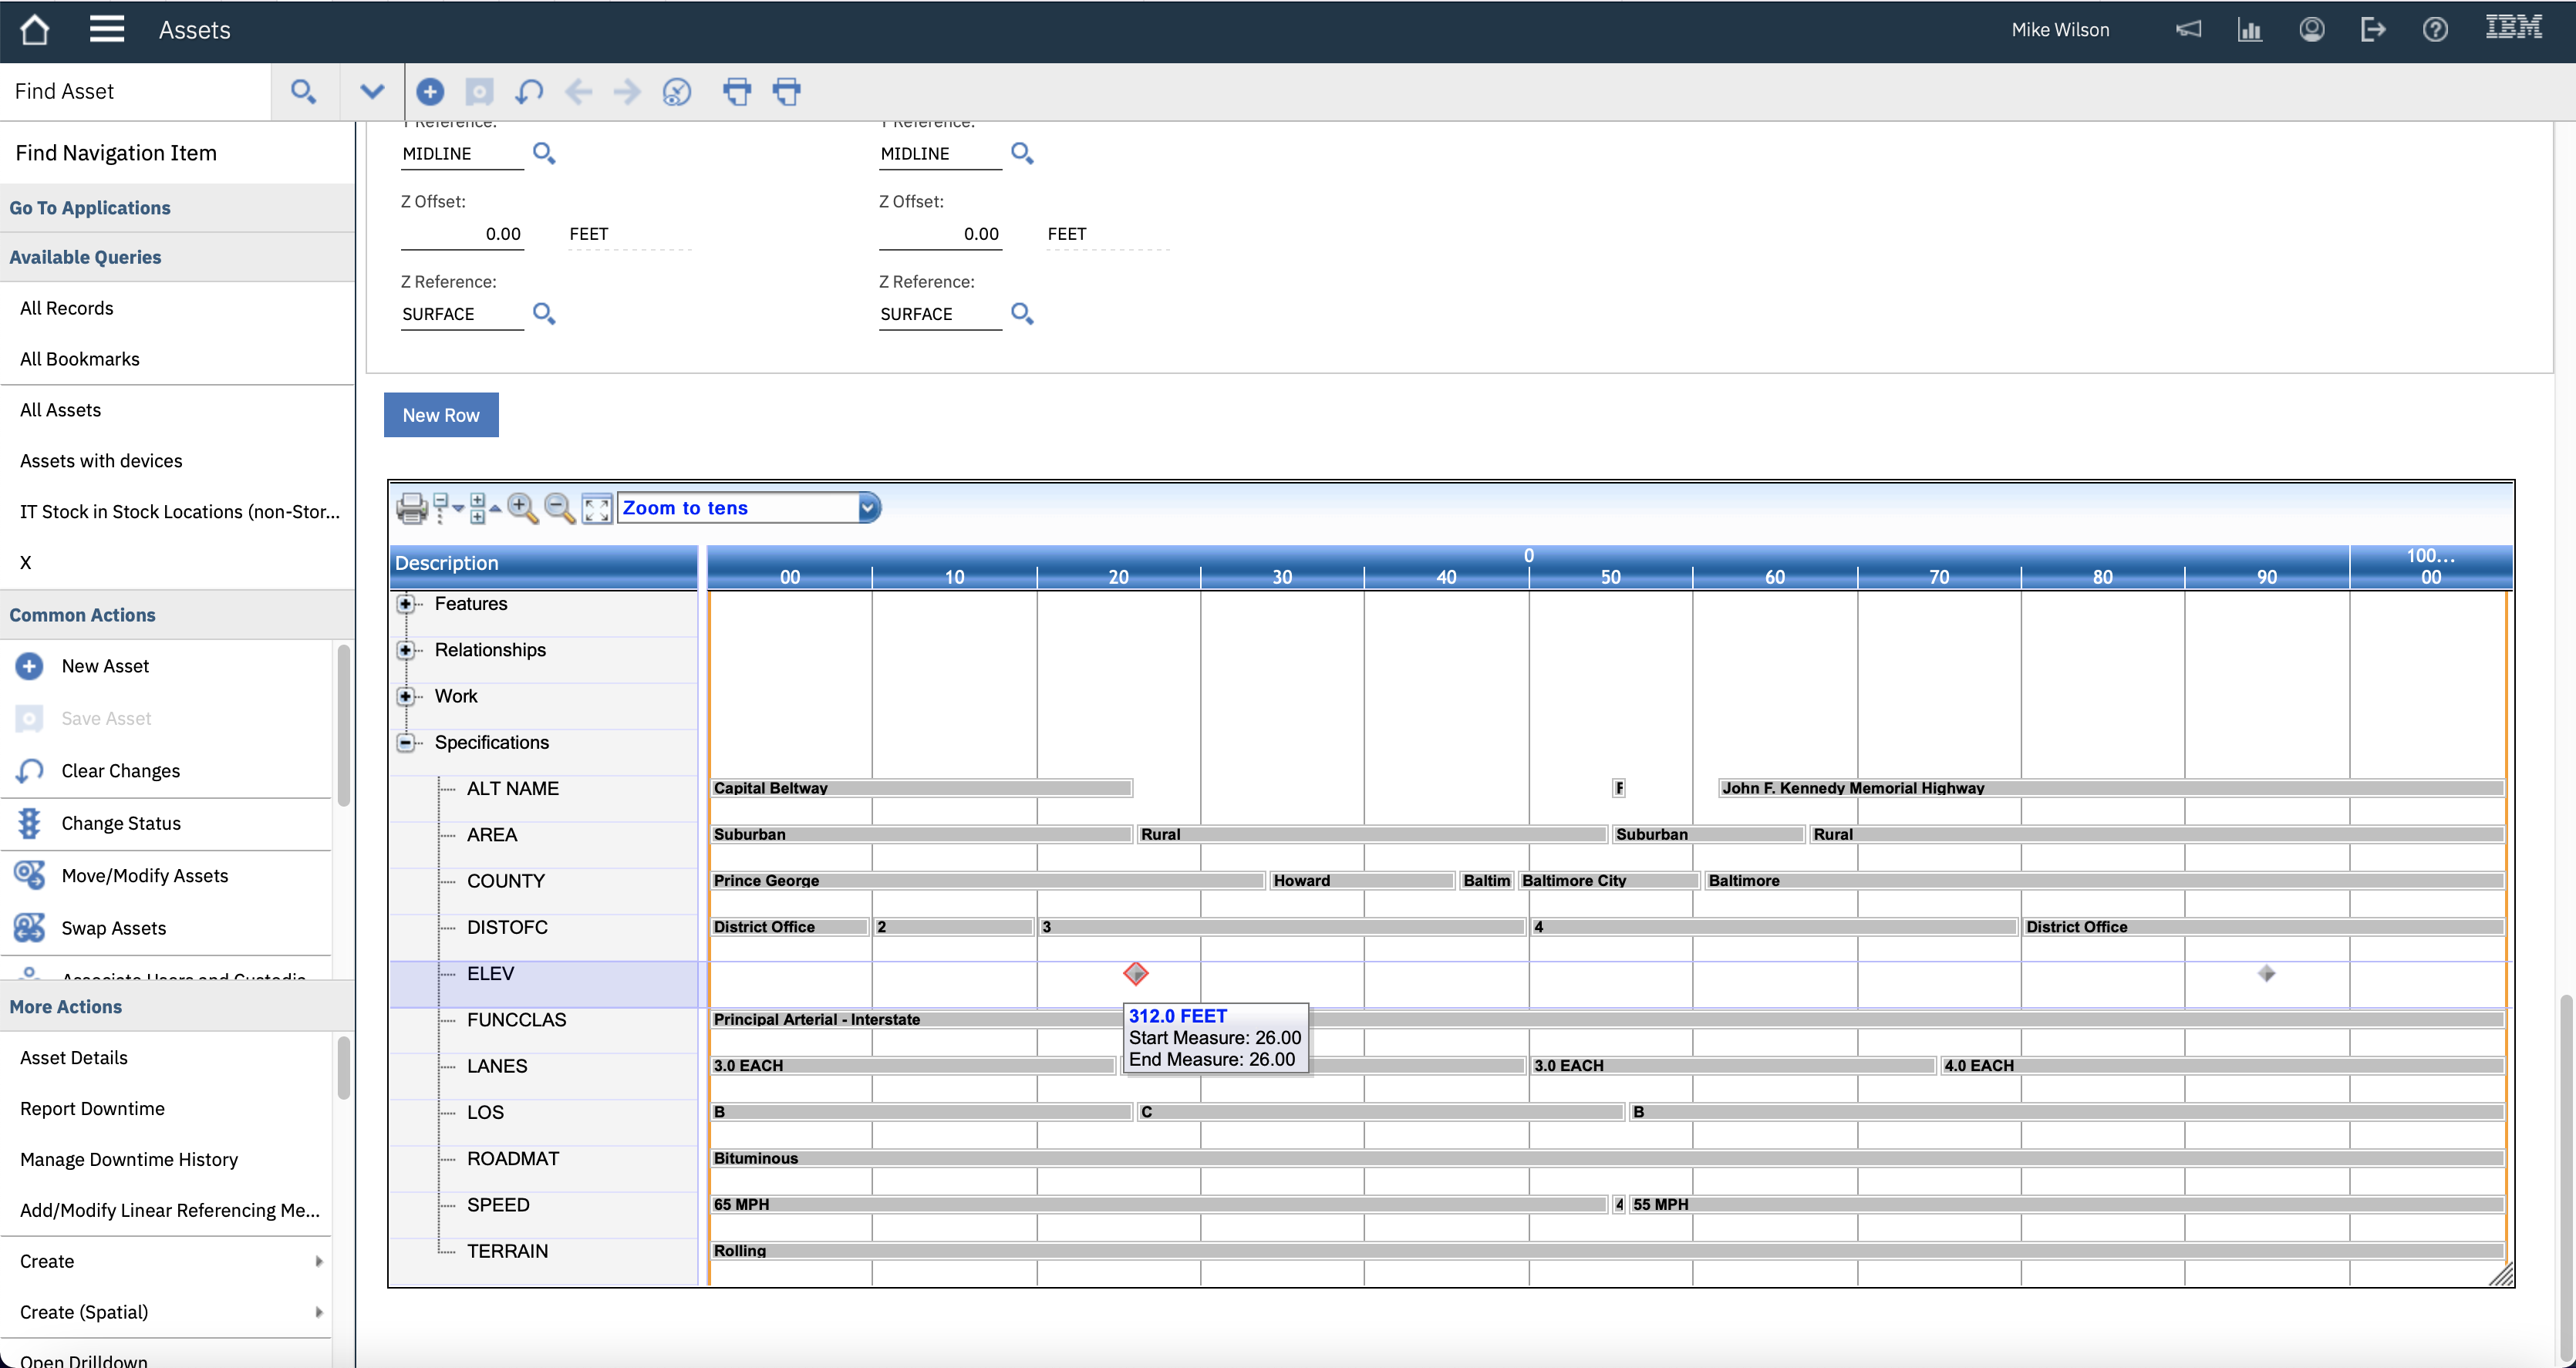Click the New Record plus icon in toolbar

[x=430, y=91]
